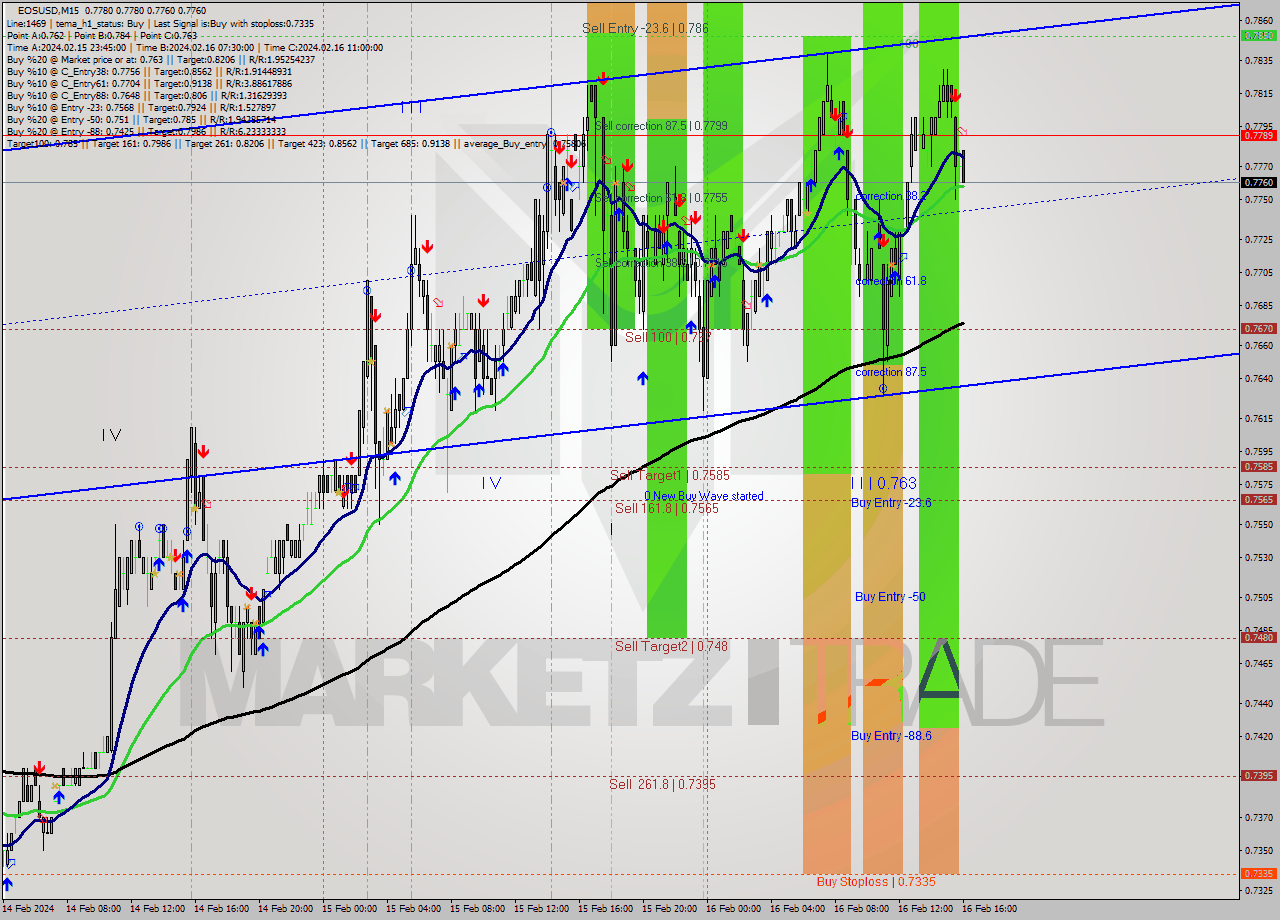Click the '14 Feb 2024' date on time axis
1280x920 pixels.
pos(30,910)
